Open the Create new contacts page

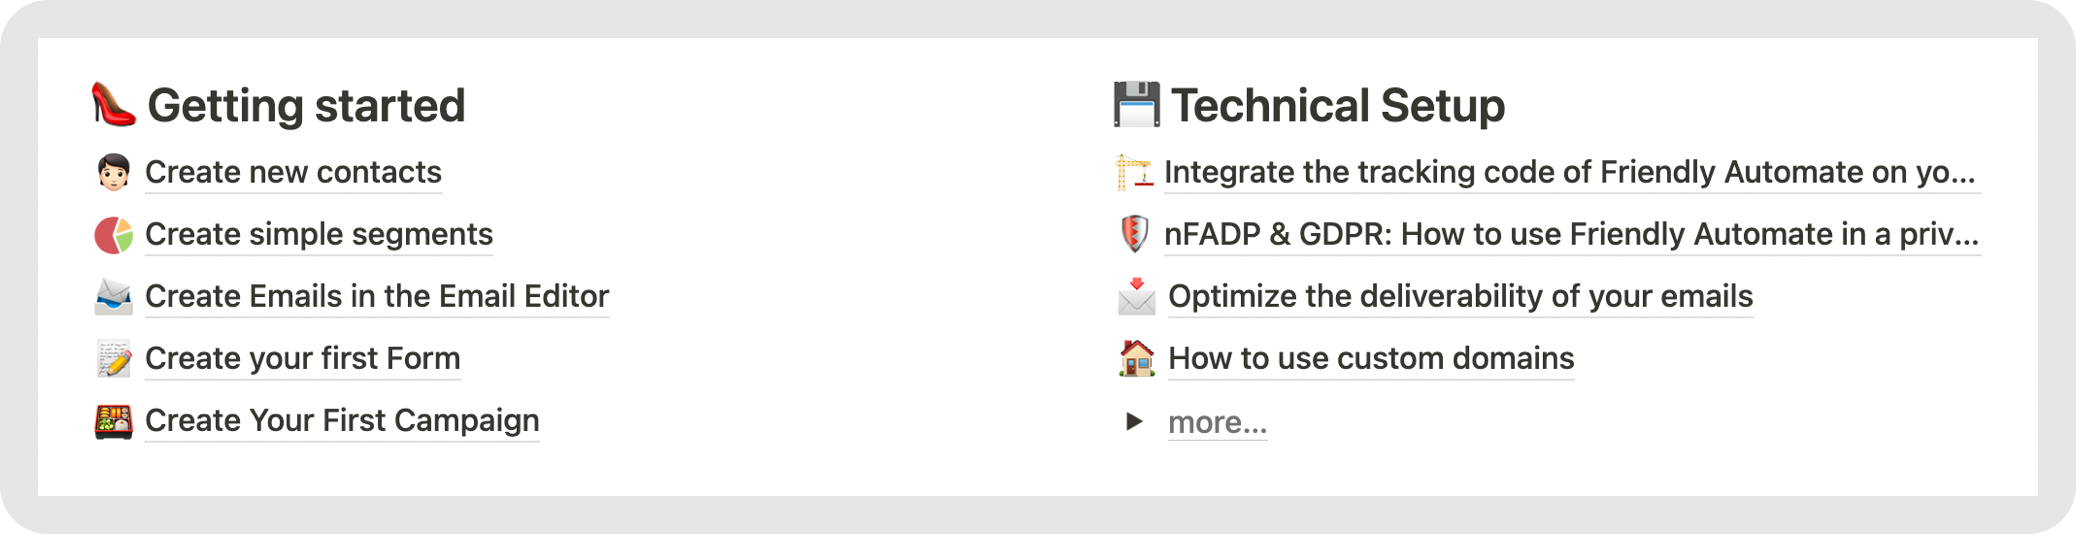coord(293,172)
